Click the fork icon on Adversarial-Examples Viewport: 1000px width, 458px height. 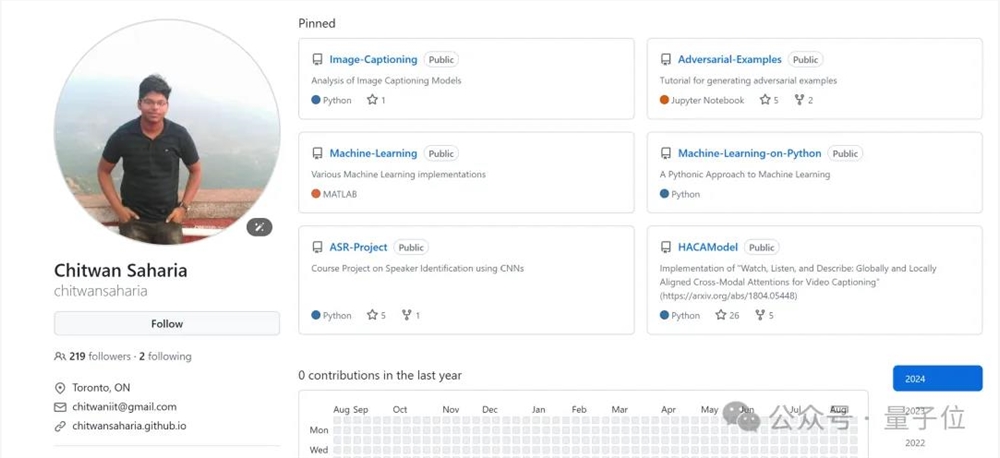coord(799,100)
